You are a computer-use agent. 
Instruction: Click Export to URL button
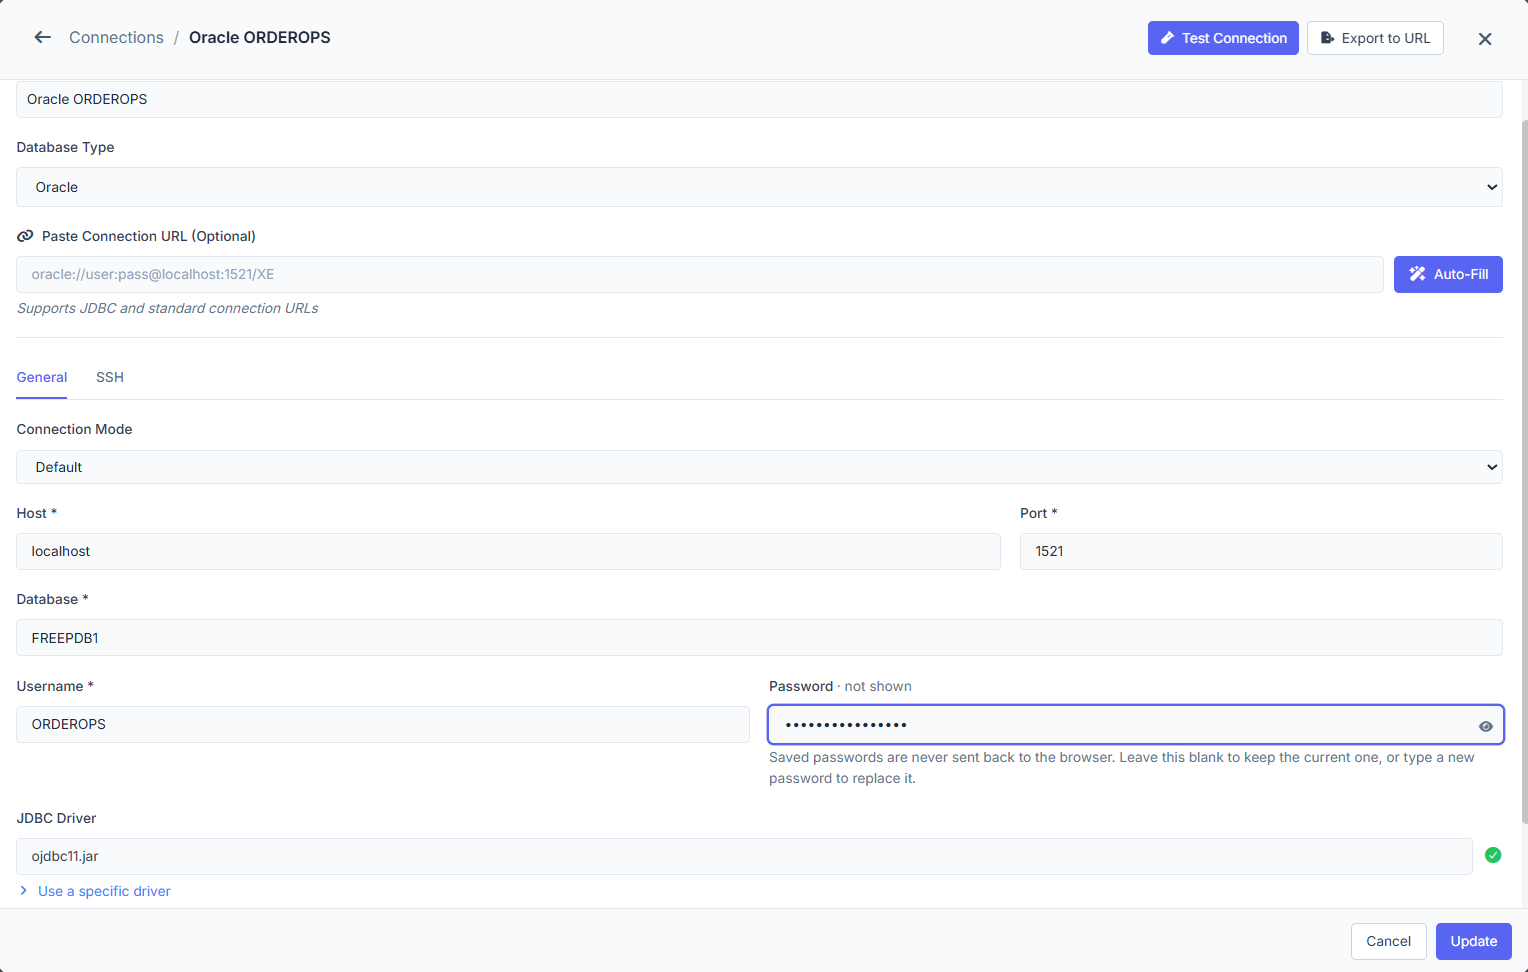[1375, 38]
